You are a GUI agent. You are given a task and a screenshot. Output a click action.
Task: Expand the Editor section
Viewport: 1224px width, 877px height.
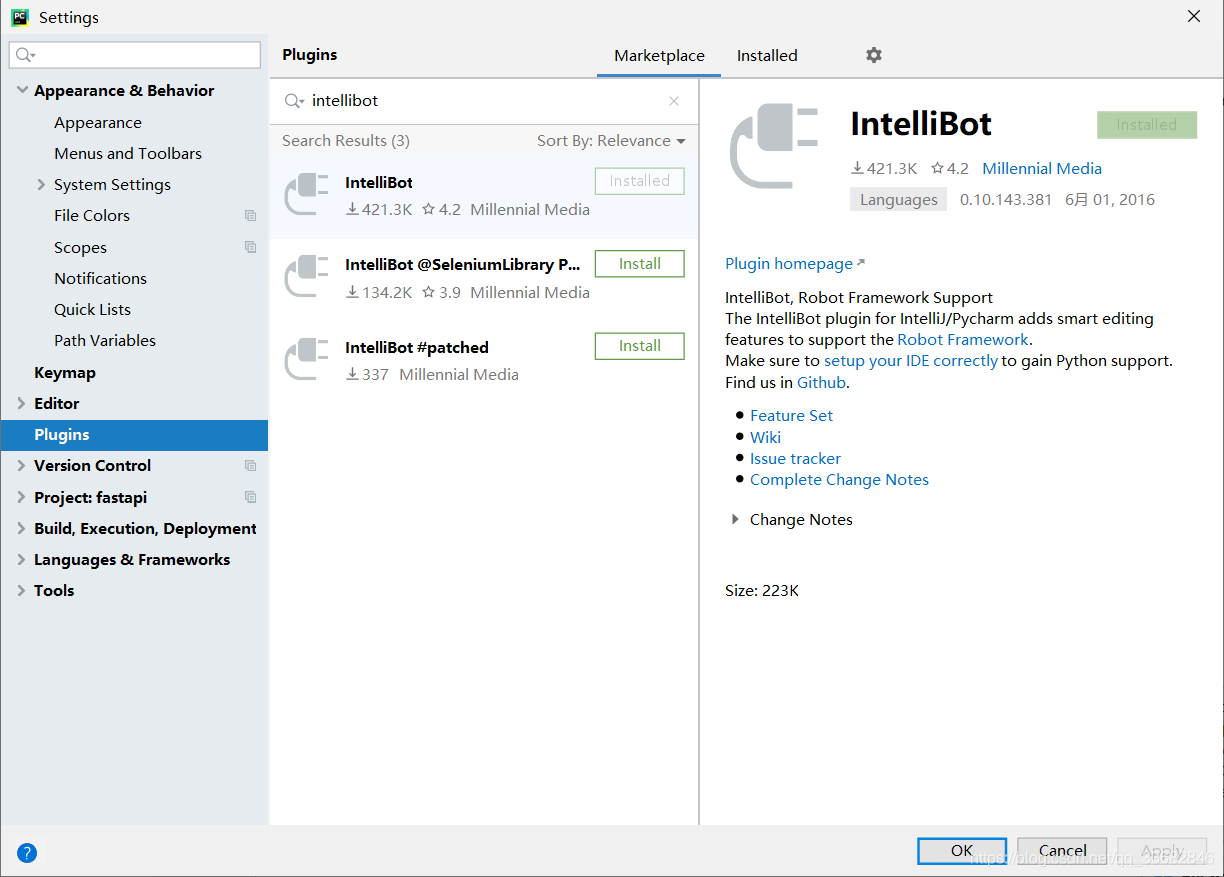pyautogui.click(x=22, y=403)
